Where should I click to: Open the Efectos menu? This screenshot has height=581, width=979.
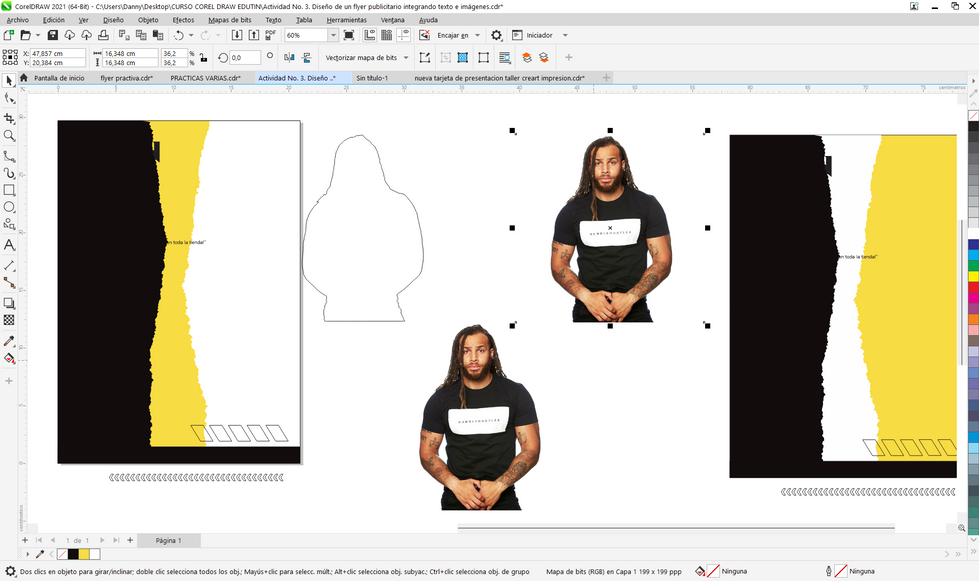point(183,20)
